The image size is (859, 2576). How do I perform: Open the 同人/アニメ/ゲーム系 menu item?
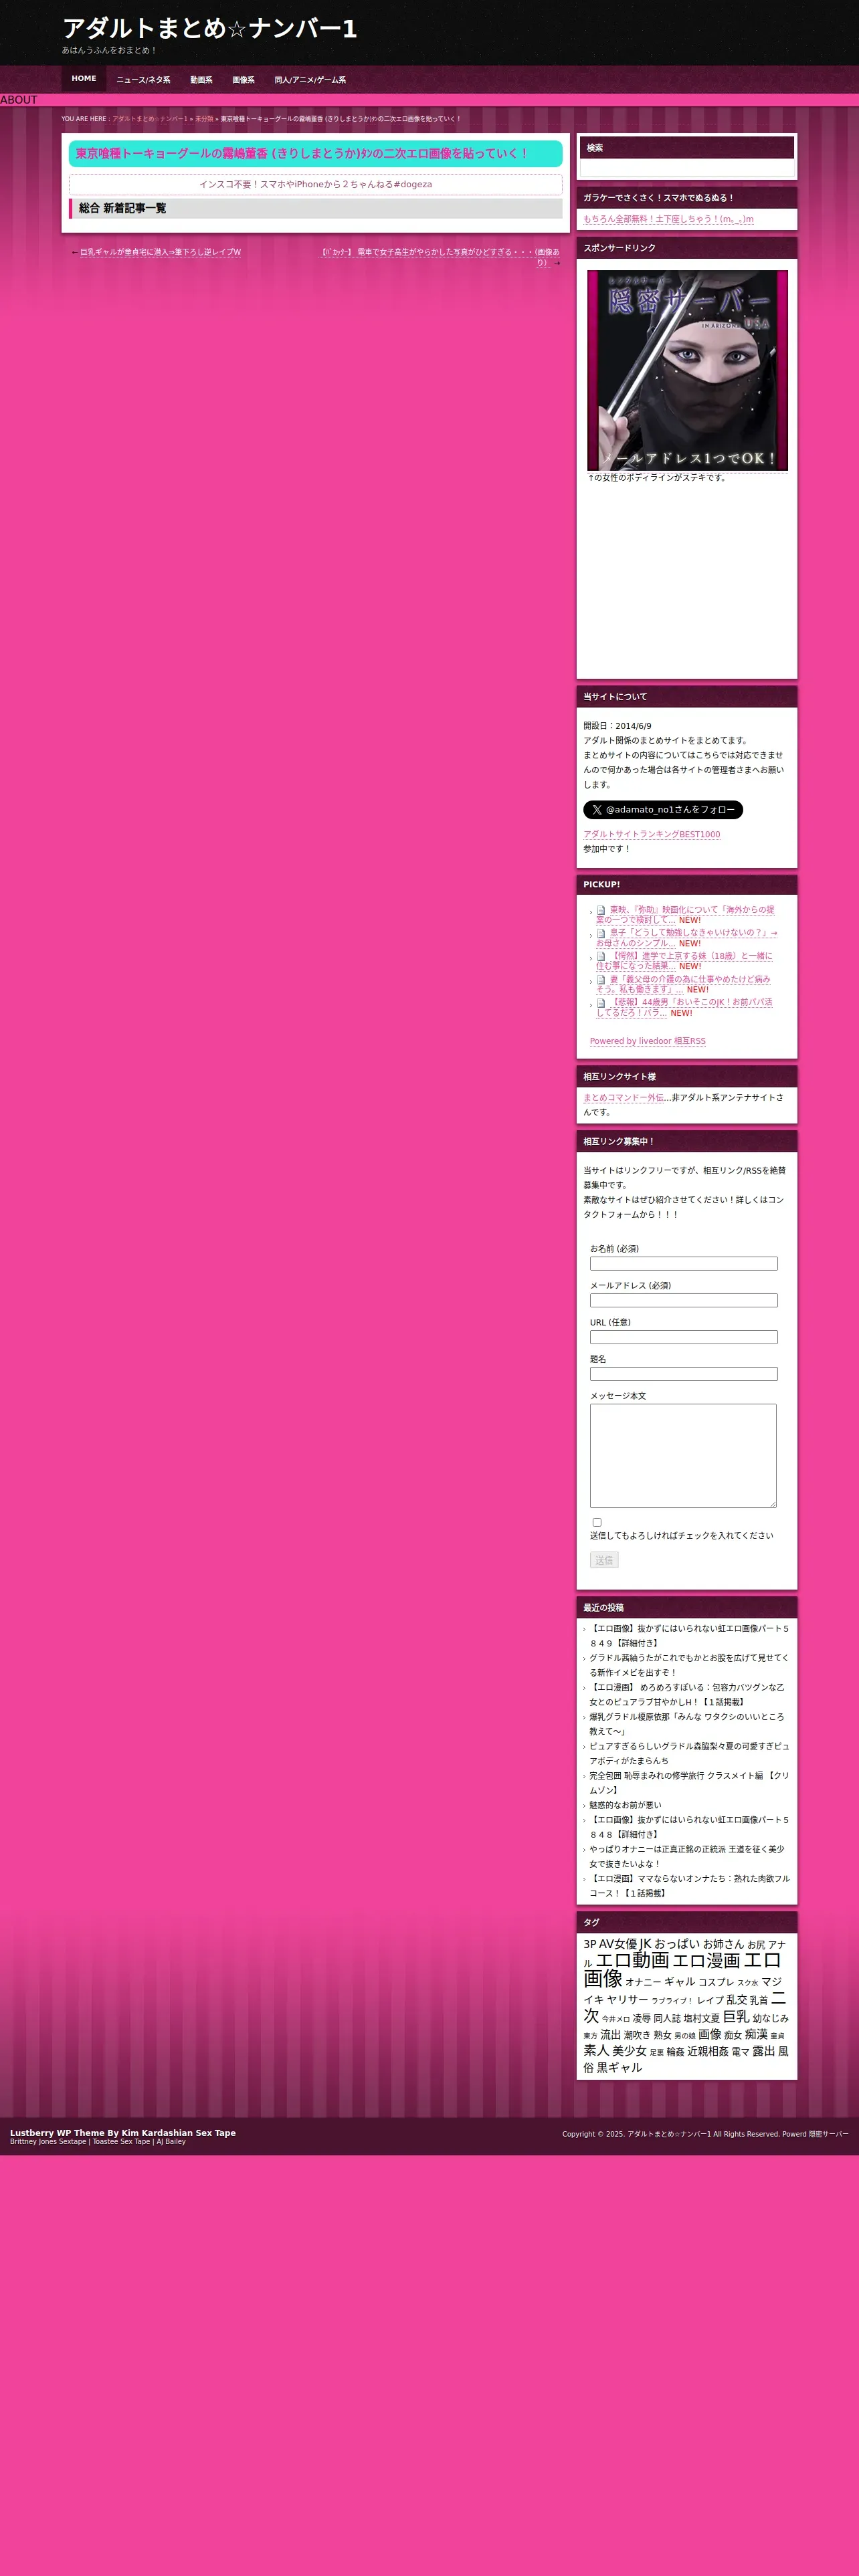point(310,79)
